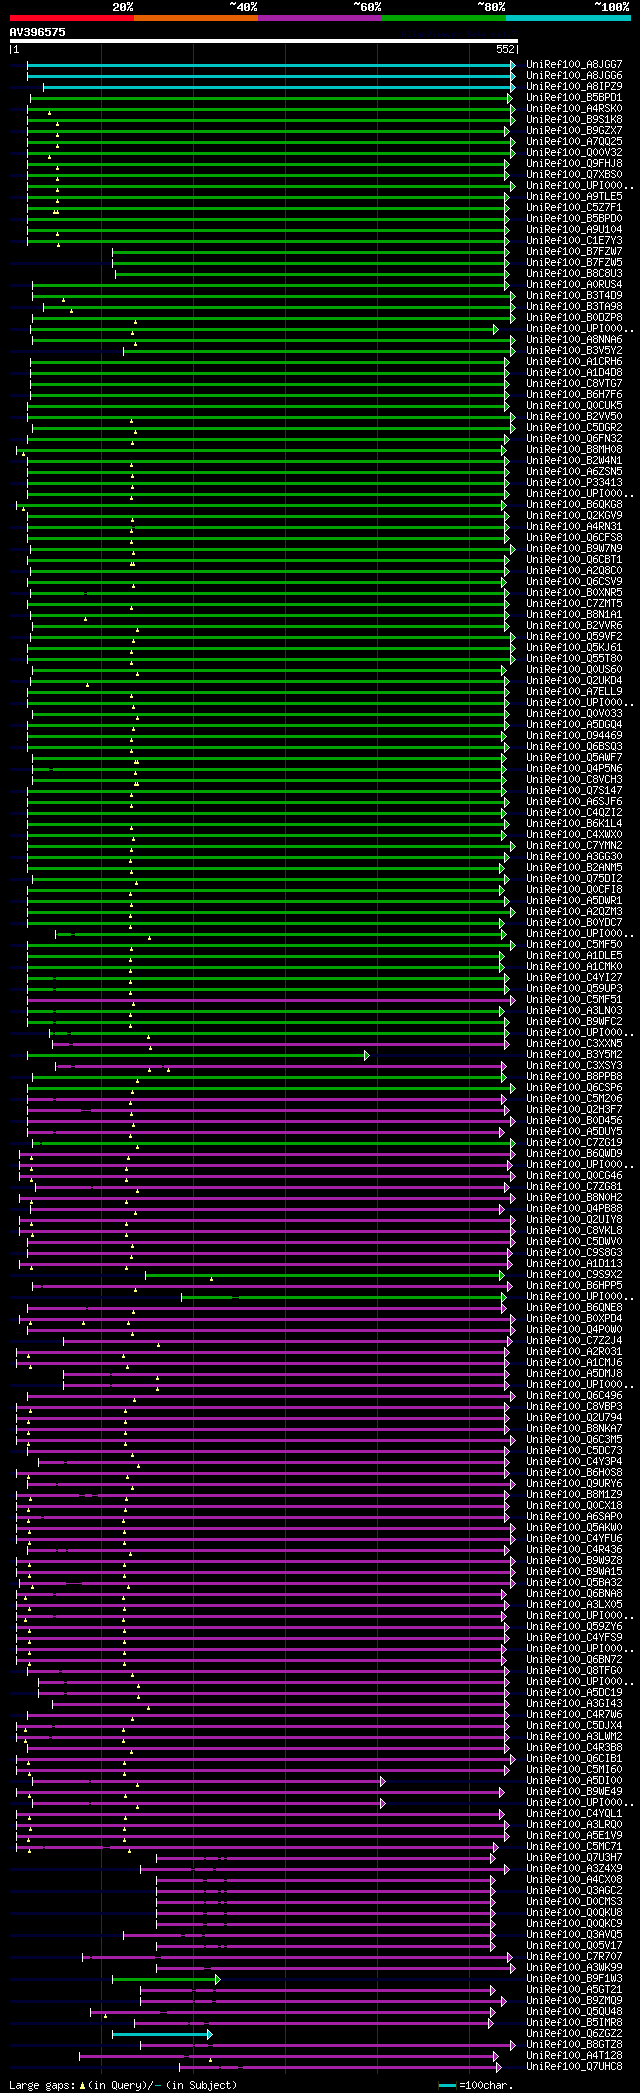Open hit UniRef100_A8IPZ9

(574, 87)
